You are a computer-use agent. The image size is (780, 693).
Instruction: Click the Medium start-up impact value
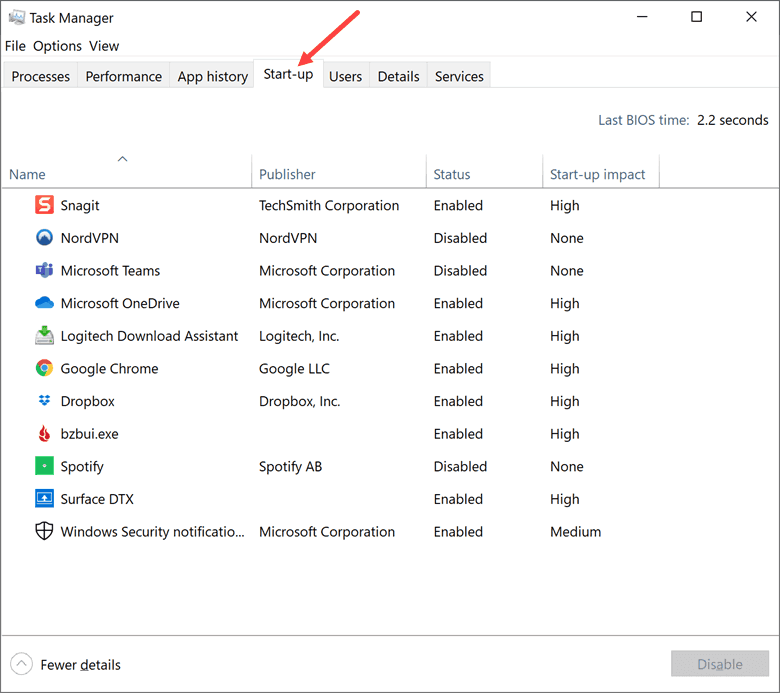click(576, 532)
